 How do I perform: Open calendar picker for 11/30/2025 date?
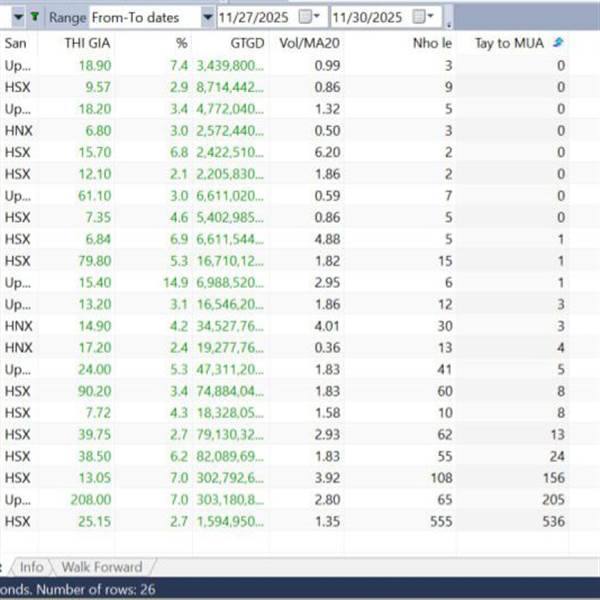click(423, 17)
